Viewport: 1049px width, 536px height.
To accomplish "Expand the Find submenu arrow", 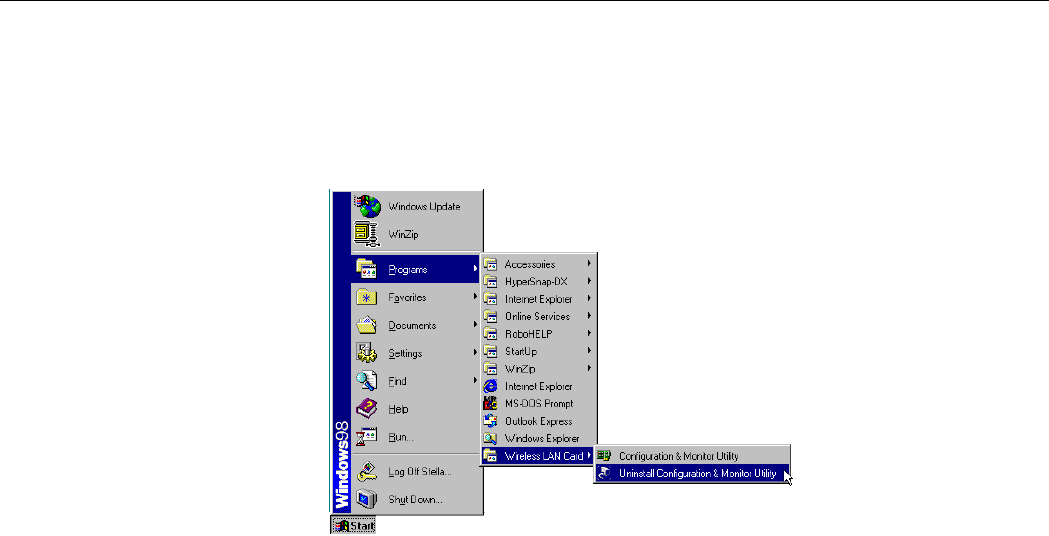I will 476,380.
